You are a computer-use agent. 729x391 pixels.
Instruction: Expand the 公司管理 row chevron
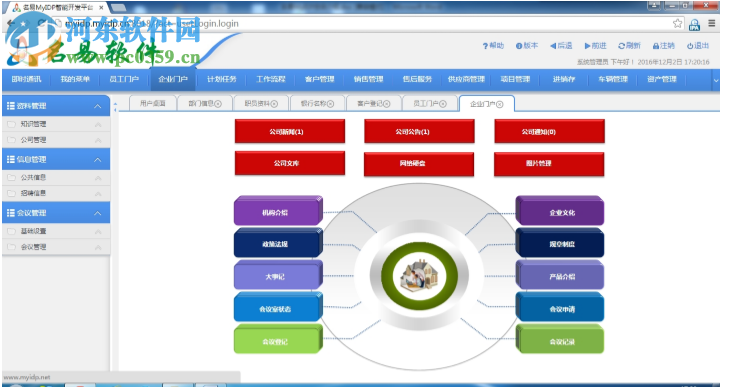tap(98, 140)
